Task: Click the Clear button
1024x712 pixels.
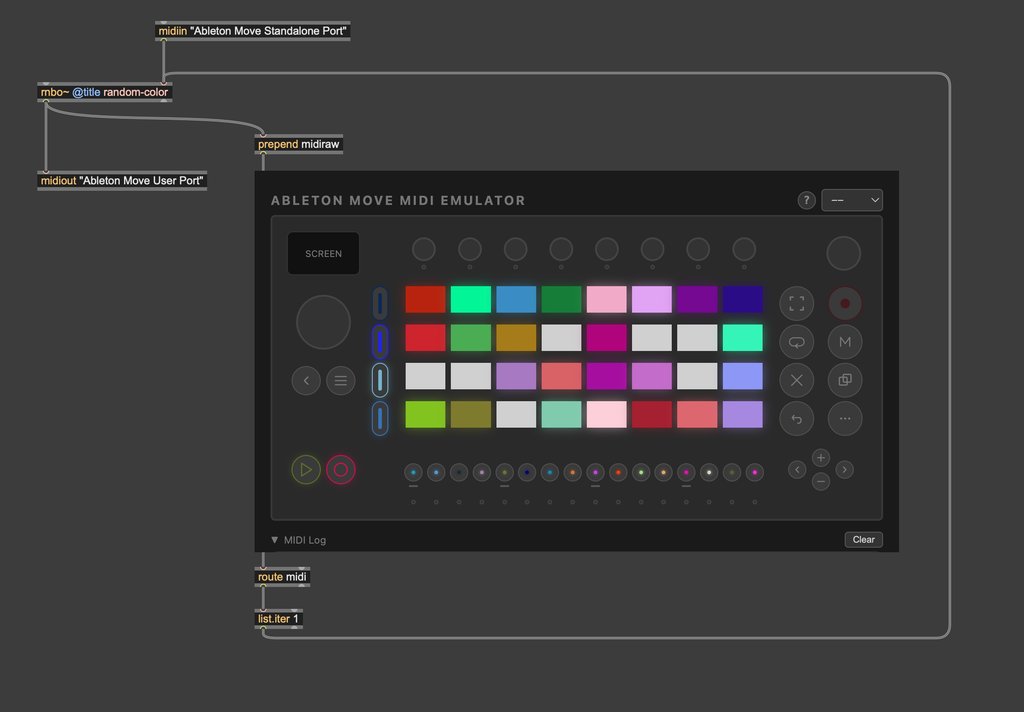Action: [x=863, y=540]
